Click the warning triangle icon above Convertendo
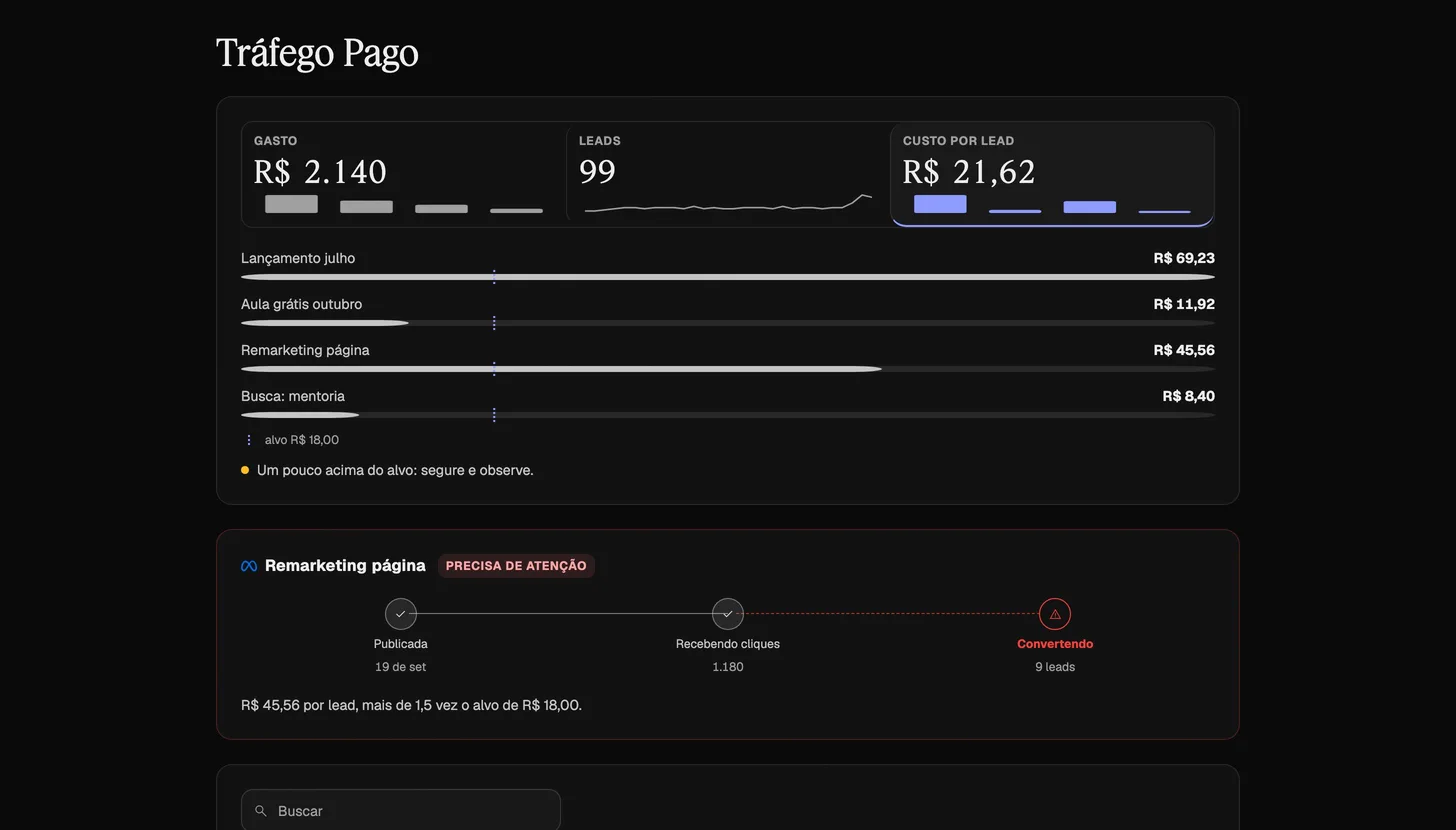Viewport: 1456px width, 830px height. pyautogui.click(x=1055, y=614)
